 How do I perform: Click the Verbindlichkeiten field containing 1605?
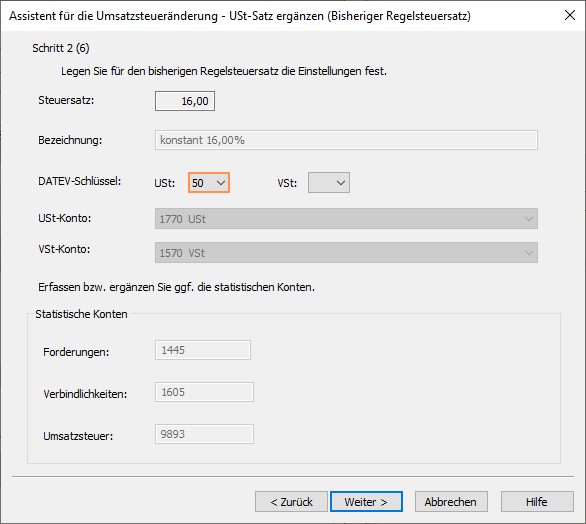pos(204,392)
